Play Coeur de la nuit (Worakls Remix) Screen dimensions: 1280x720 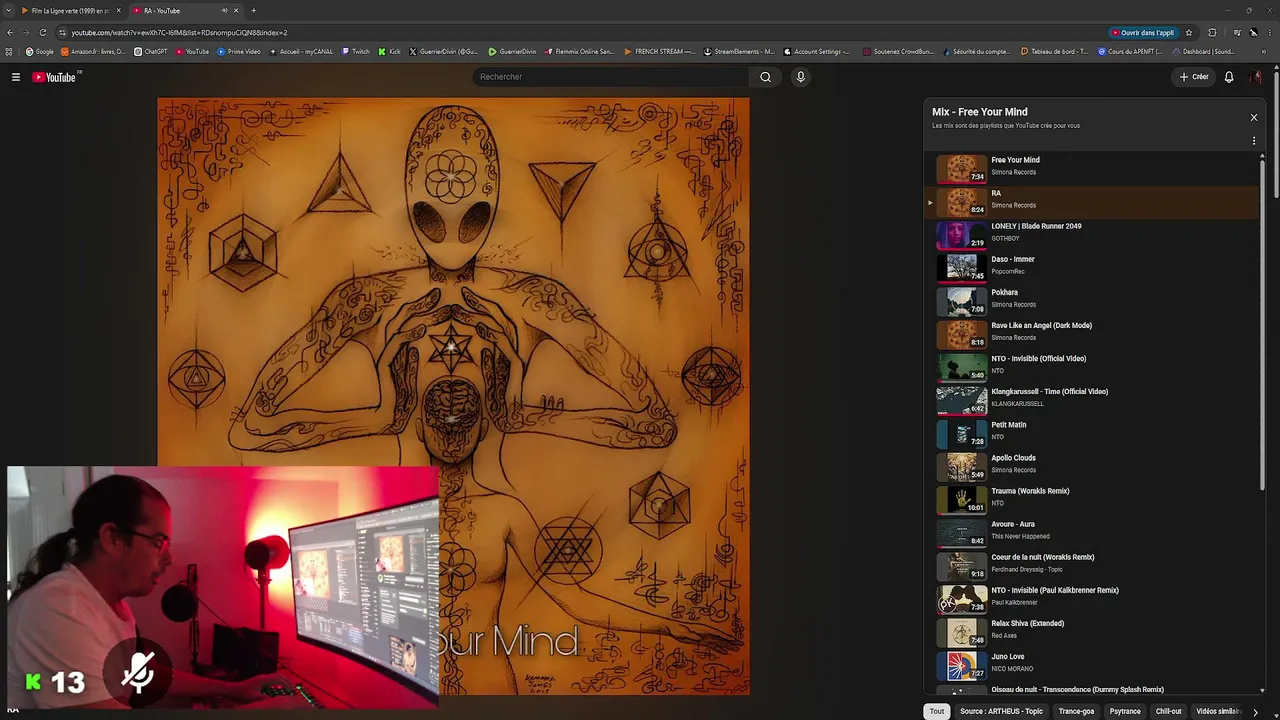pyautogui.click(x=1093, y=565)
